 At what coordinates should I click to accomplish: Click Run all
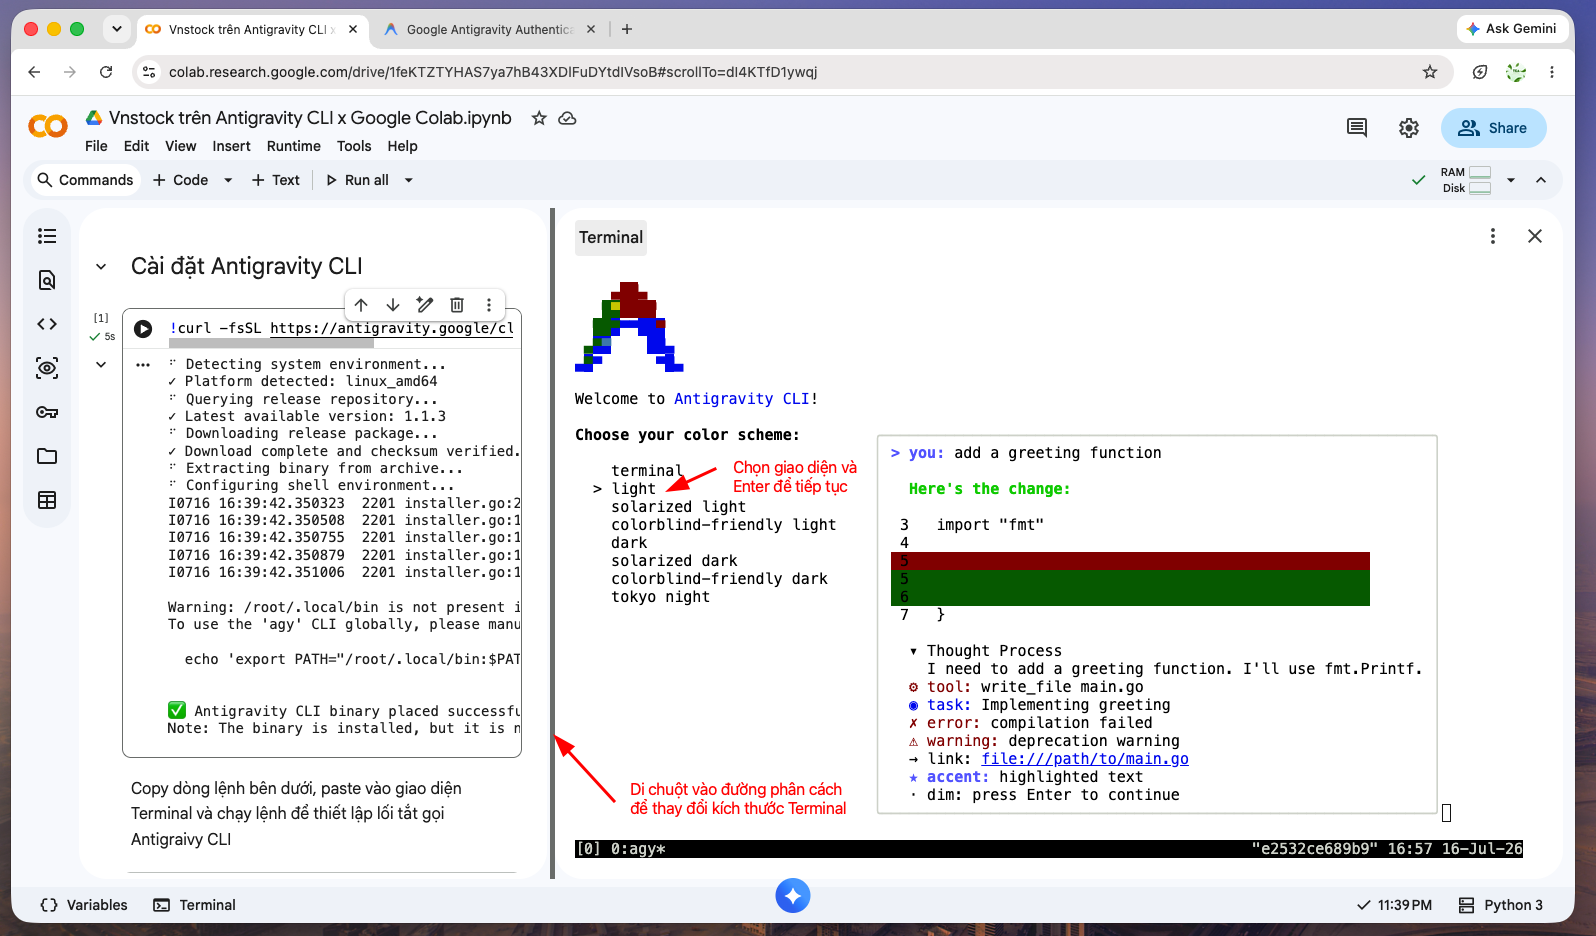tap(357, 180)
